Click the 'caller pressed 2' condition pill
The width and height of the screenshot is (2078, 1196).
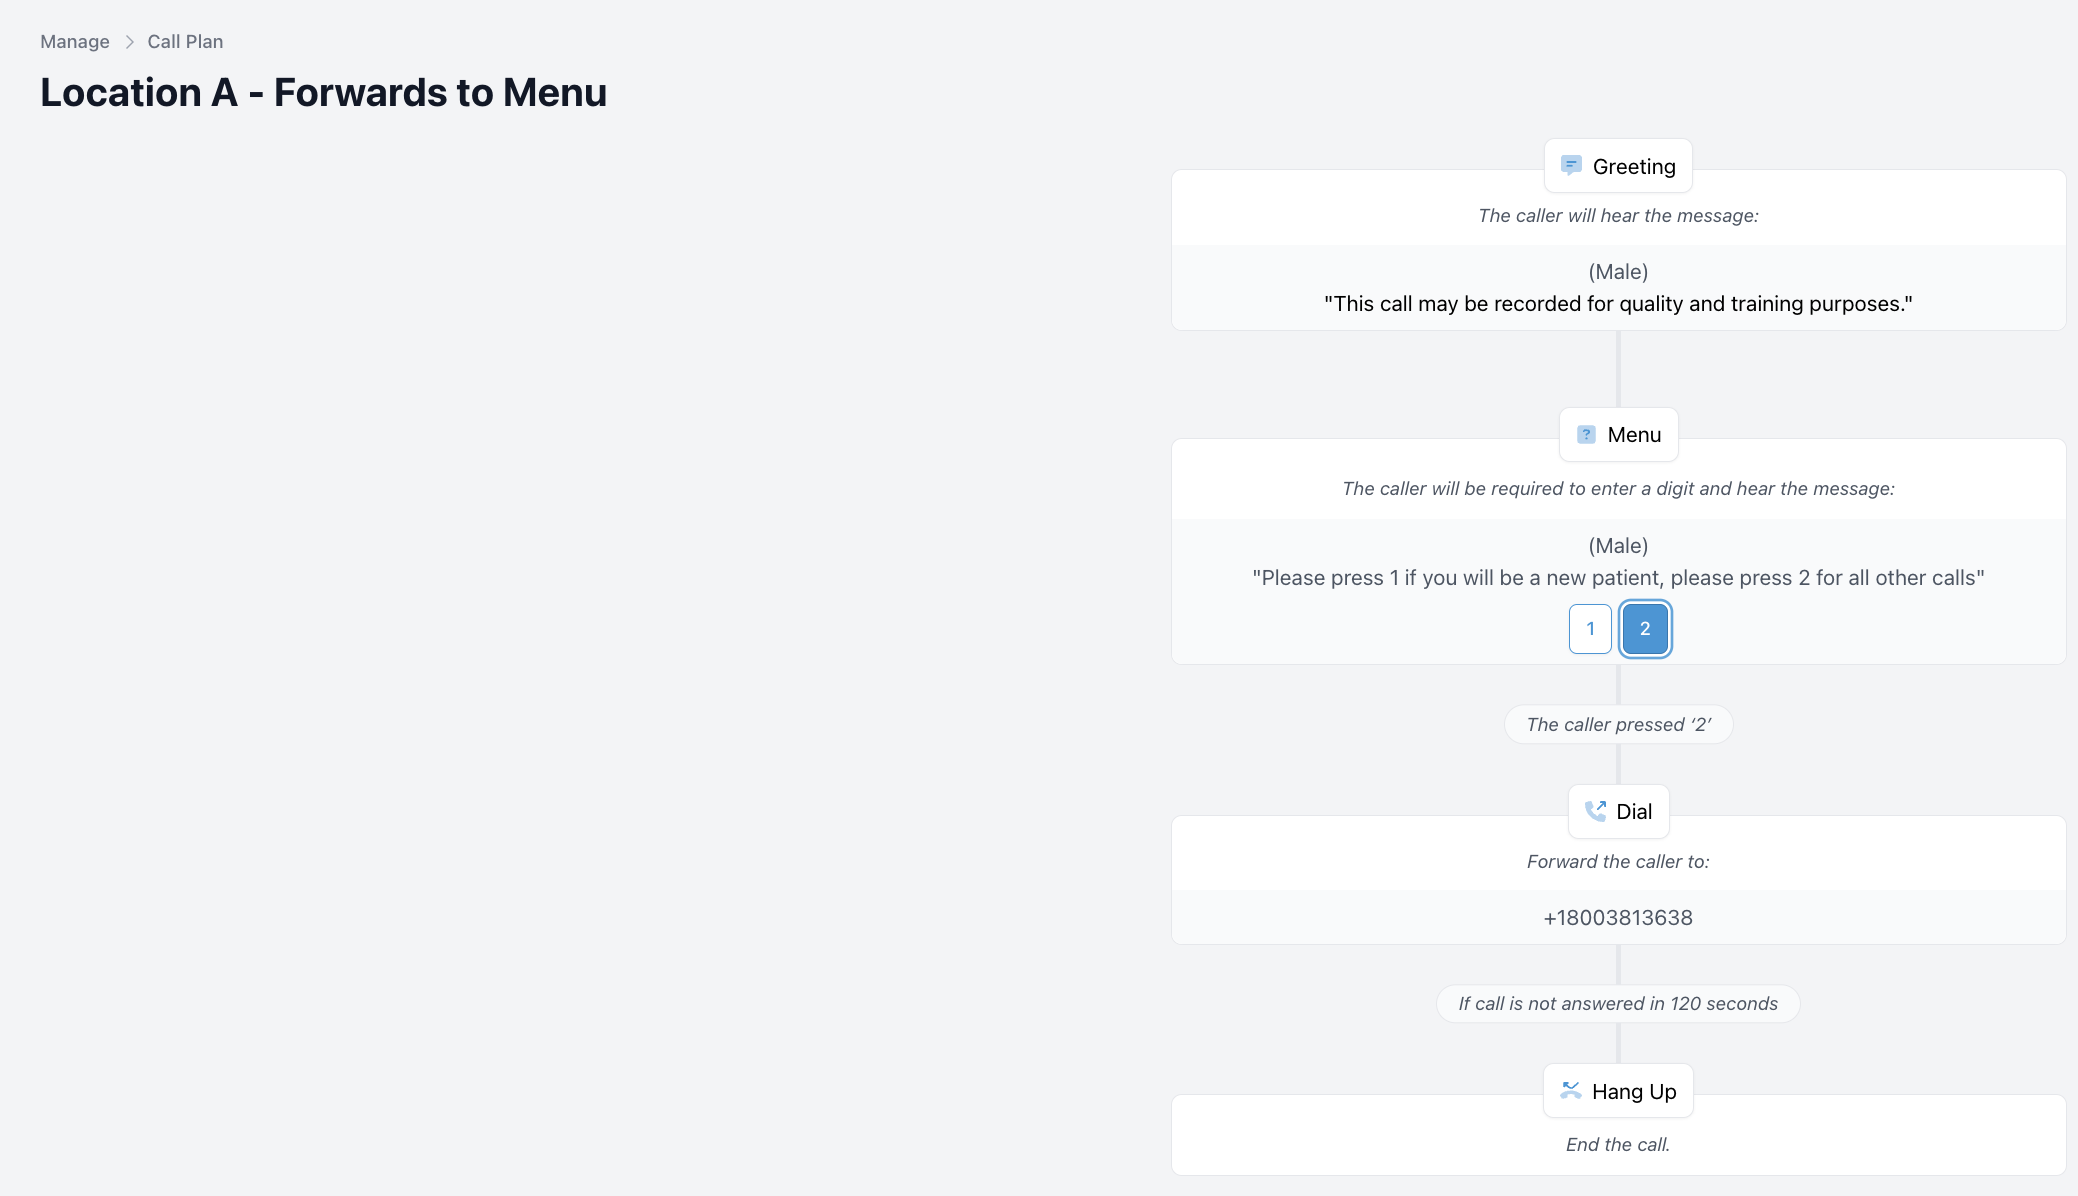1618,725
